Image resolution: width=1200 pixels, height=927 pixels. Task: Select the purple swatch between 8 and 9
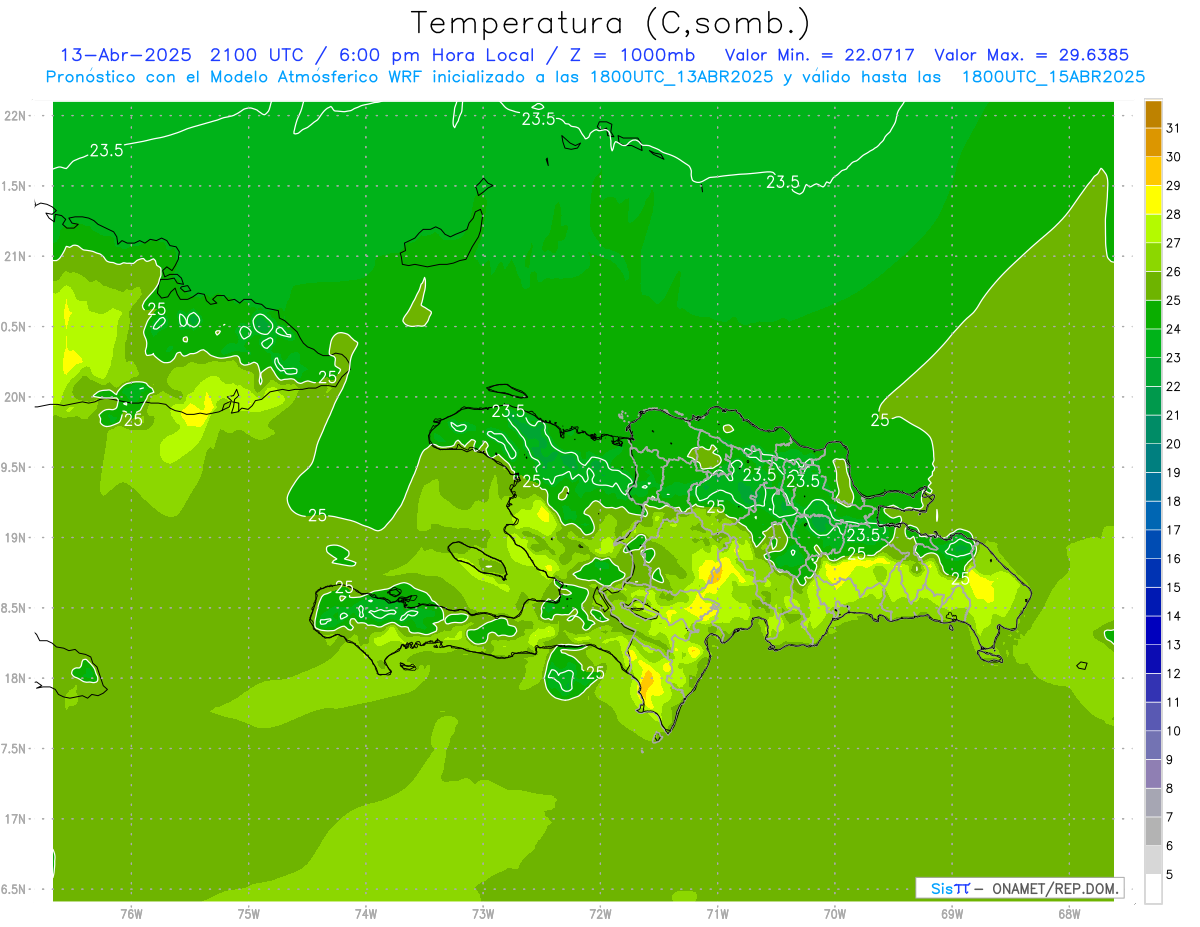click(1153, 775)
